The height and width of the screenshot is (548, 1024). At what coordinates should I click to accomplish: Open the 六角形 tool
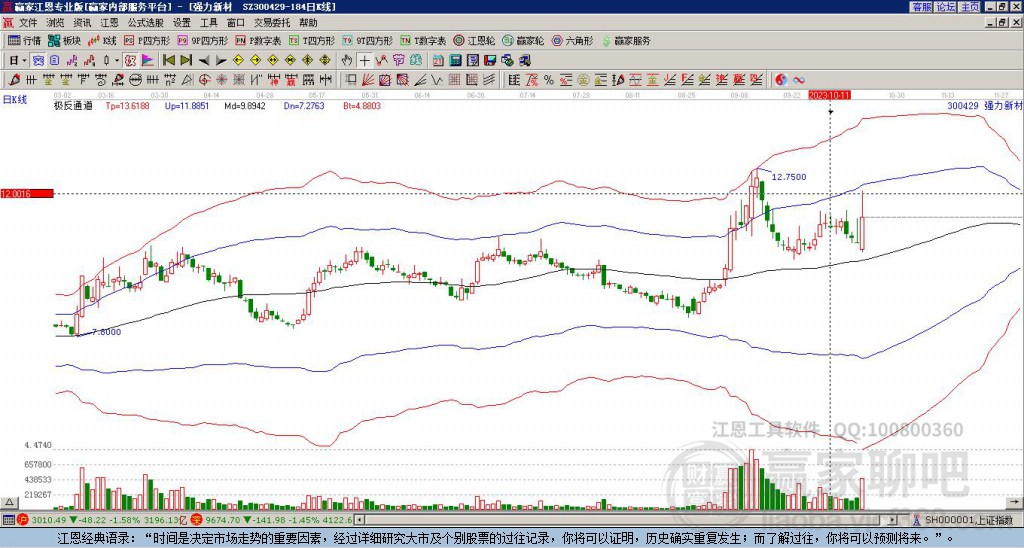pos(572,40)
